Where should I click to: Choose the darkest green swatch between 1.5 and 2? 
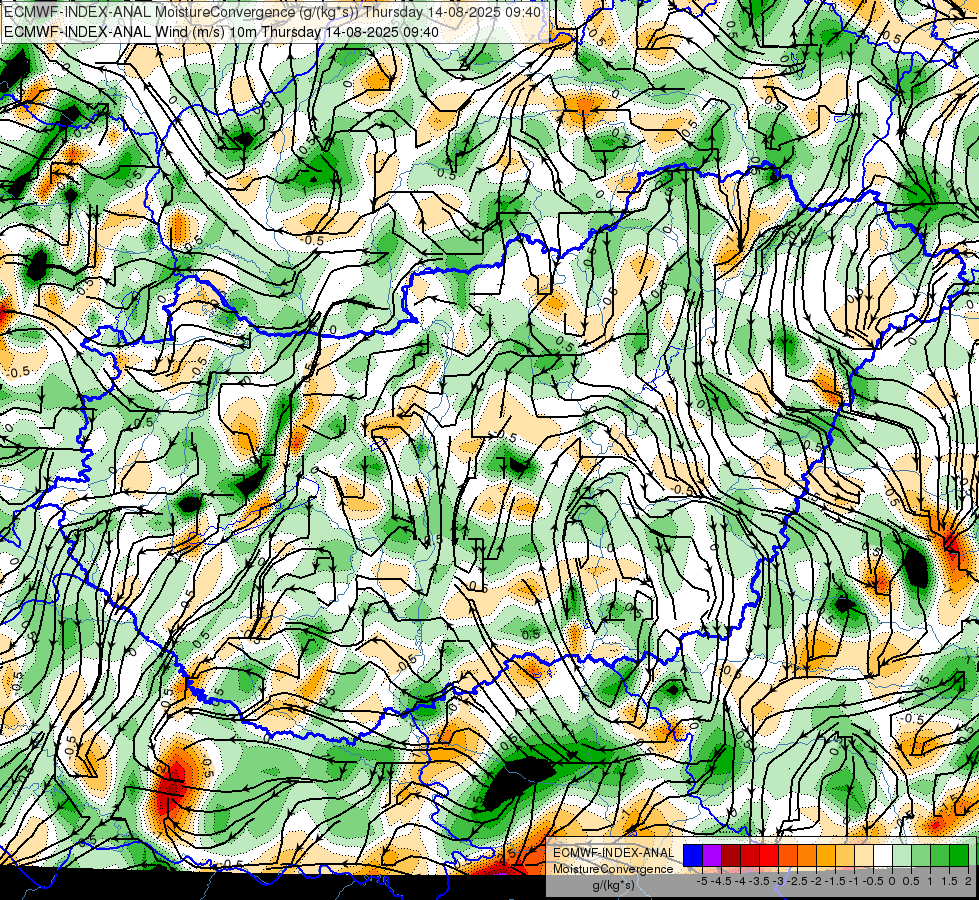point(959,855)
